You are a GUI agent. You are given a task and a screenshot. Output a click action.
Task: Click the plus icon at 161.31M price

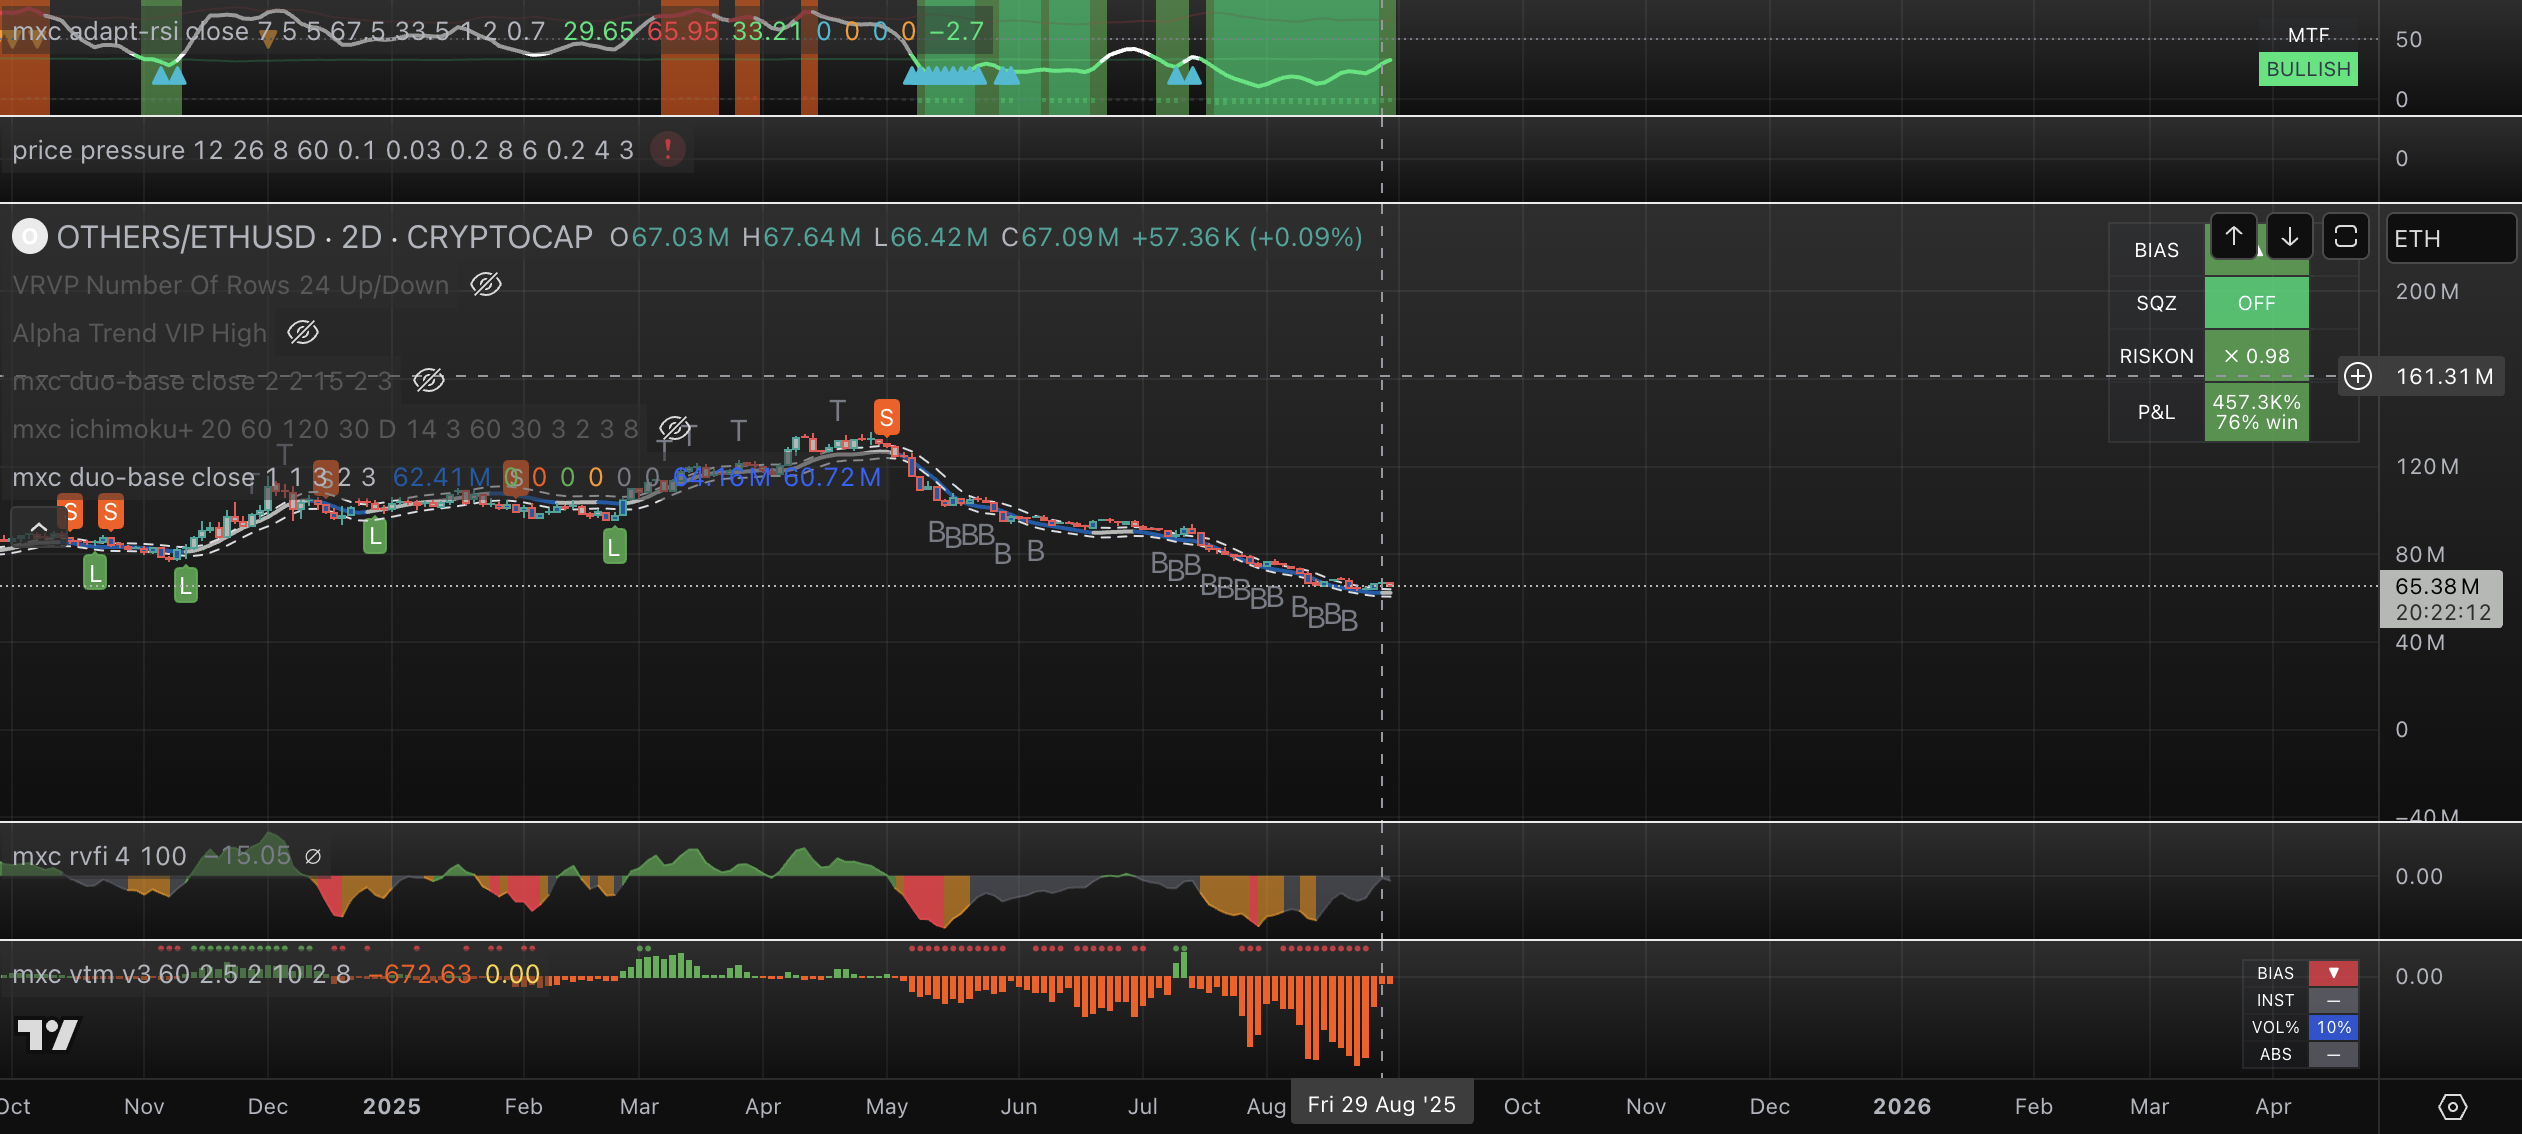[2358, 376]
